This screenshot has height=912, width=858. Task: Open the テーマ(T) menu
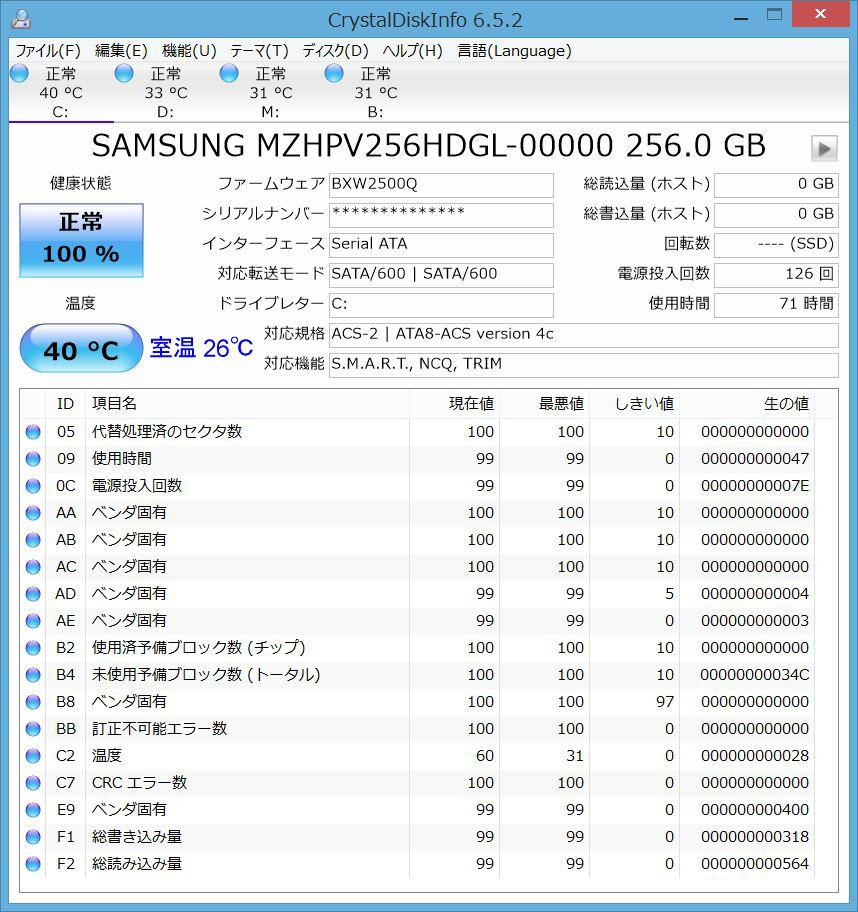click(259, 51)
